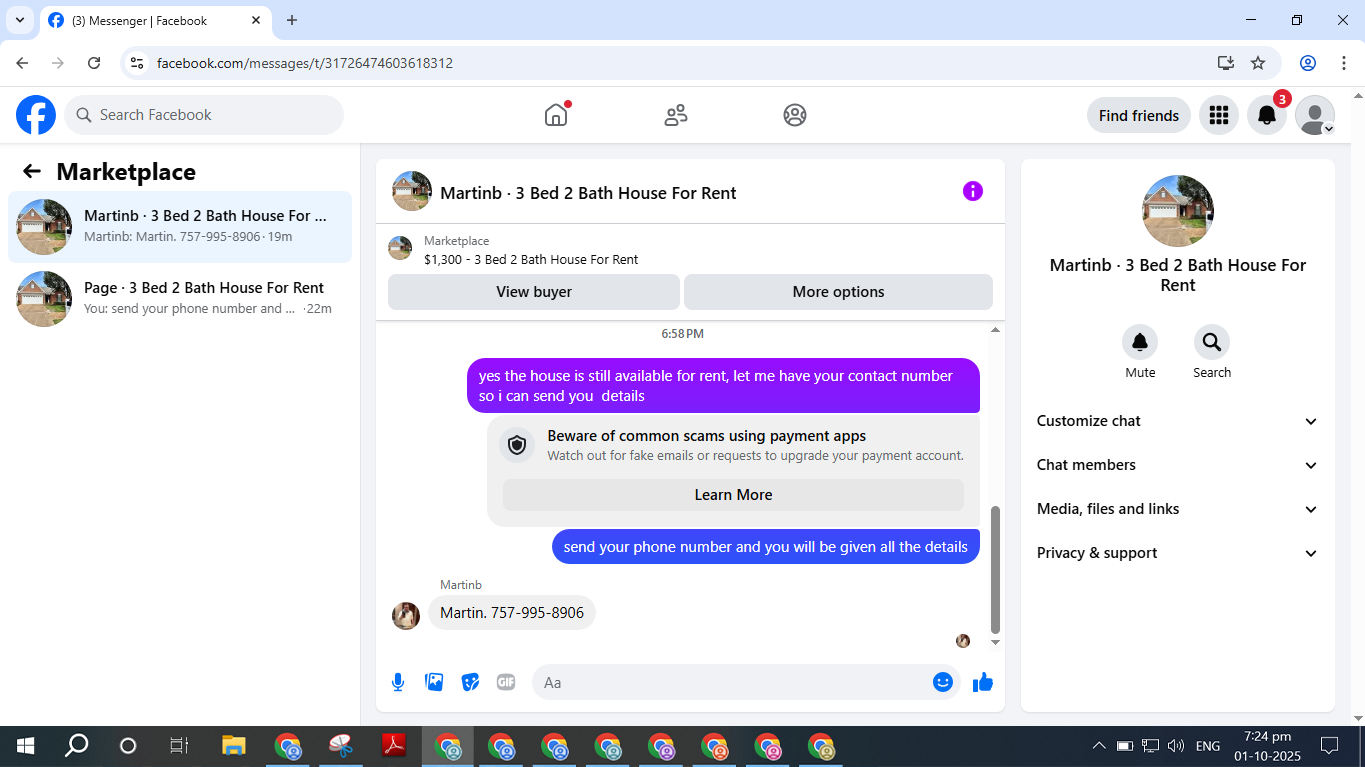The height and width of the screenshot is (767, 1365).
Task: Focus the Search Facebook field
Action: [204, 115]
